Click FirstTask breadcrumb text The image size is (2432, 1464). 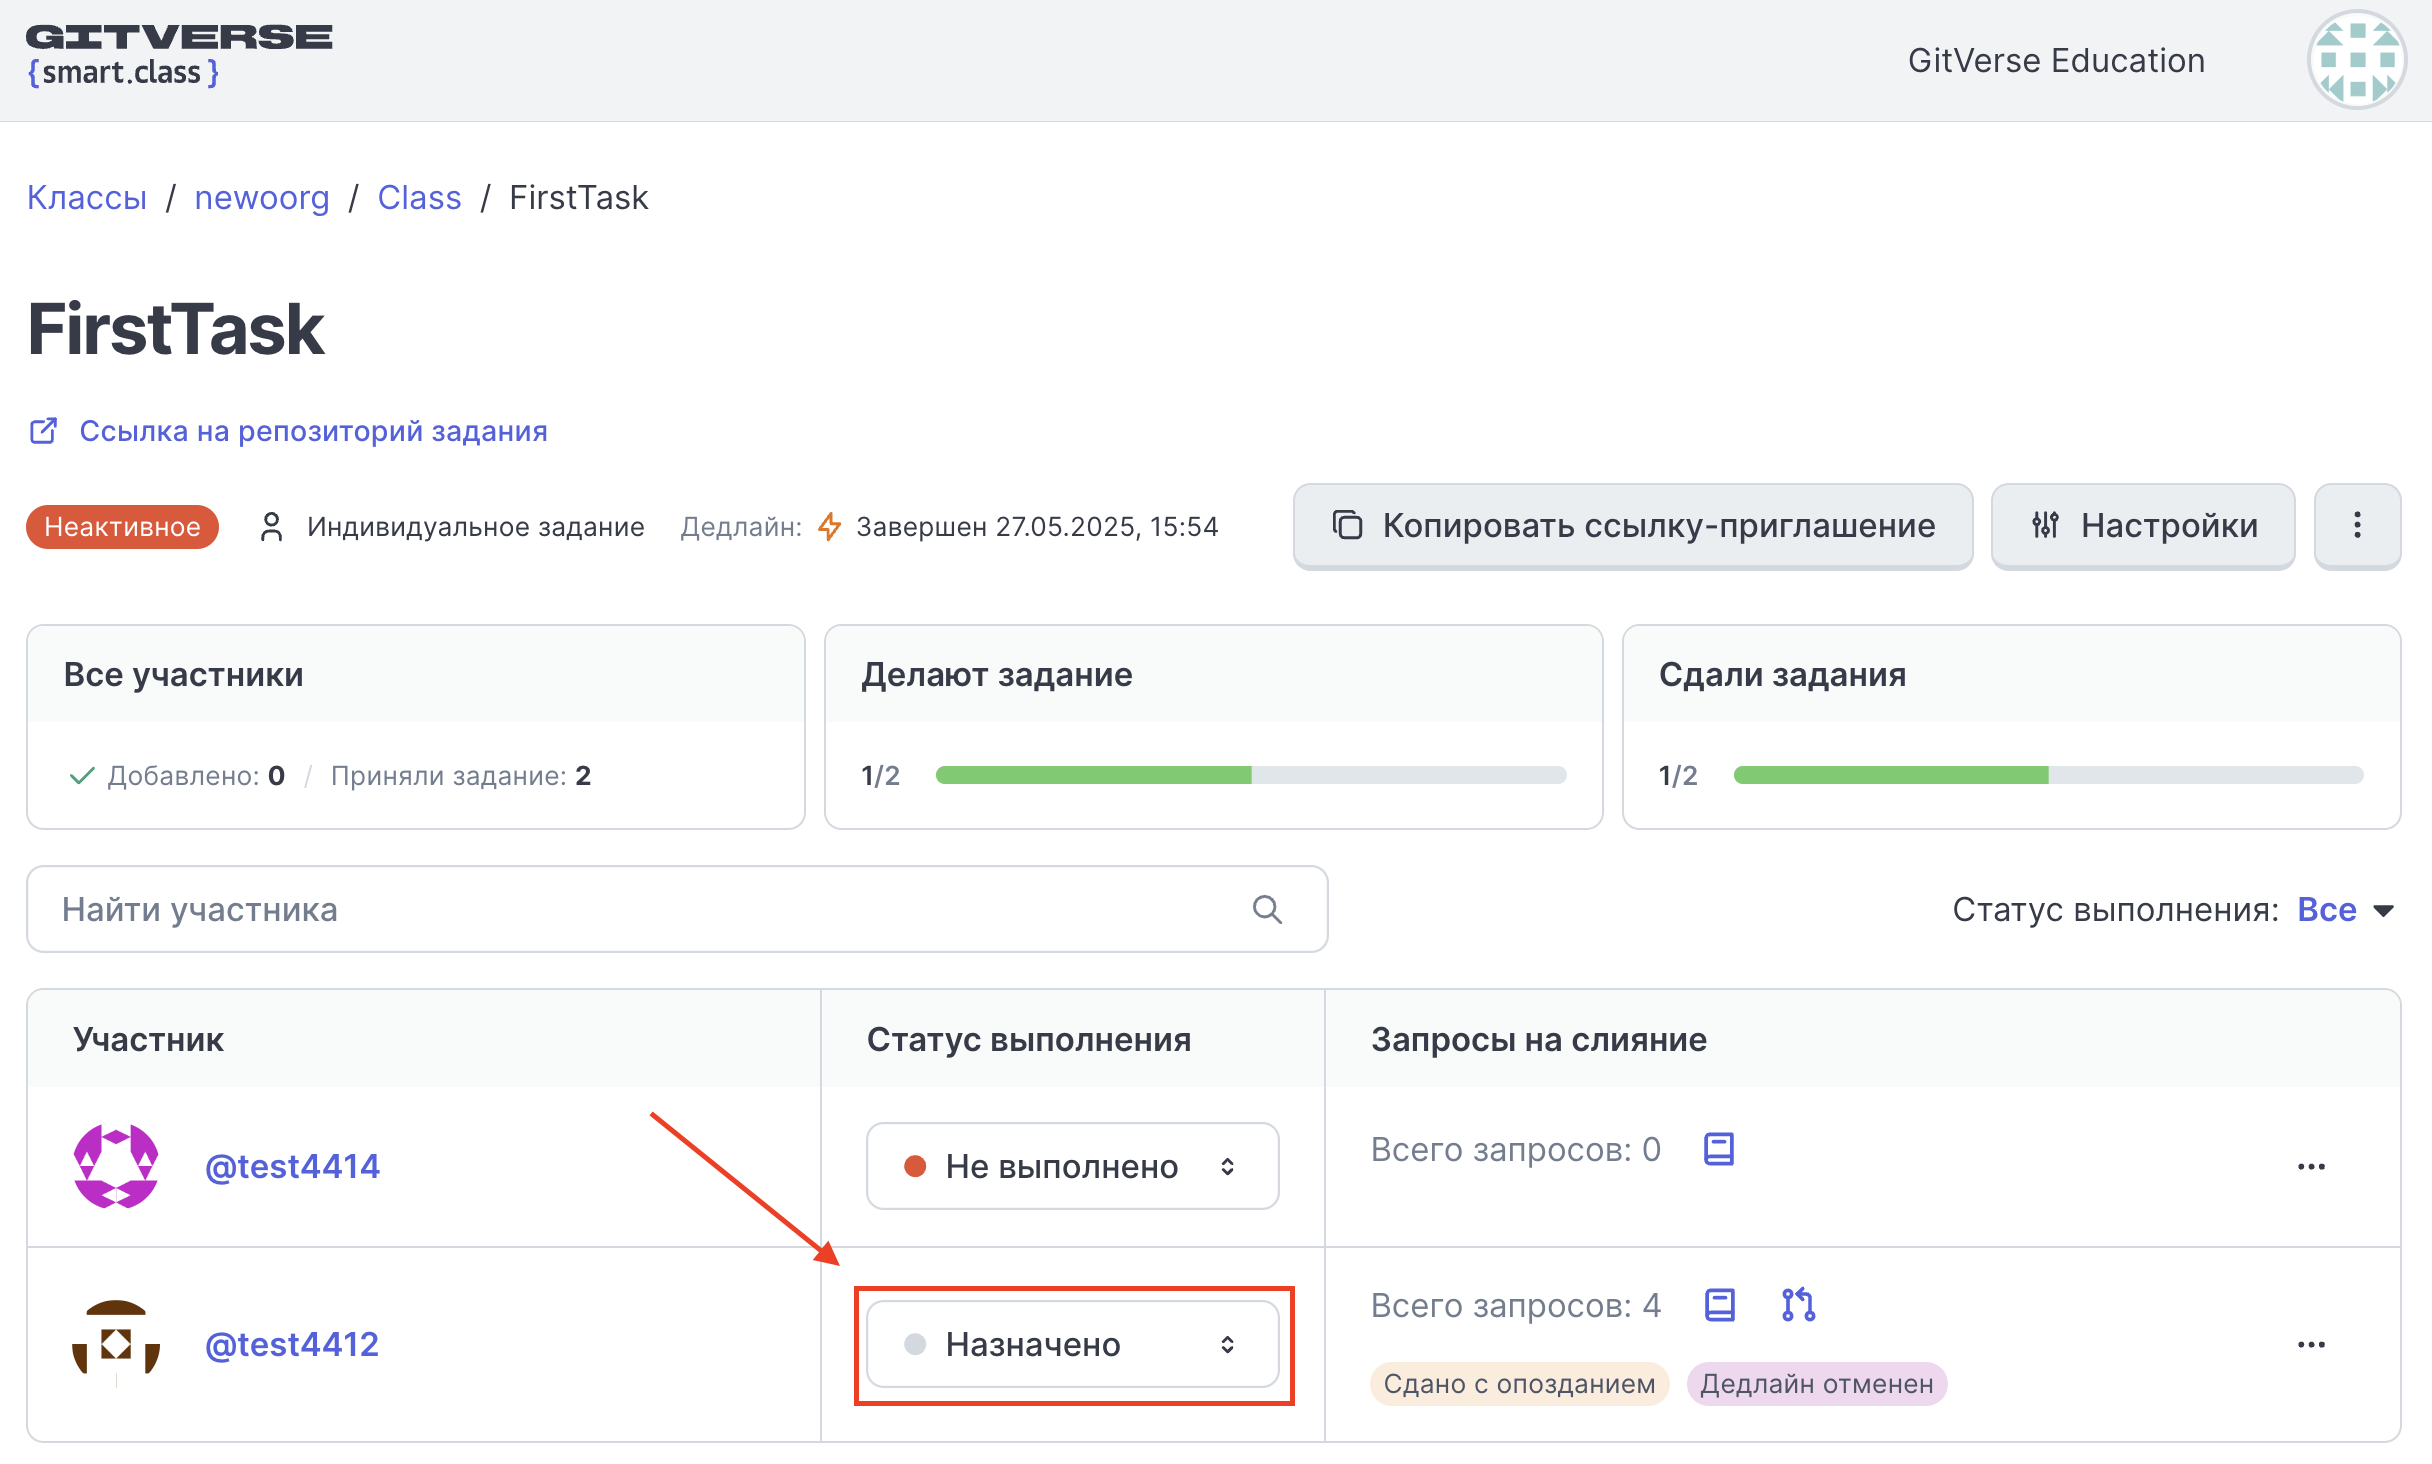tap(578, 198)
